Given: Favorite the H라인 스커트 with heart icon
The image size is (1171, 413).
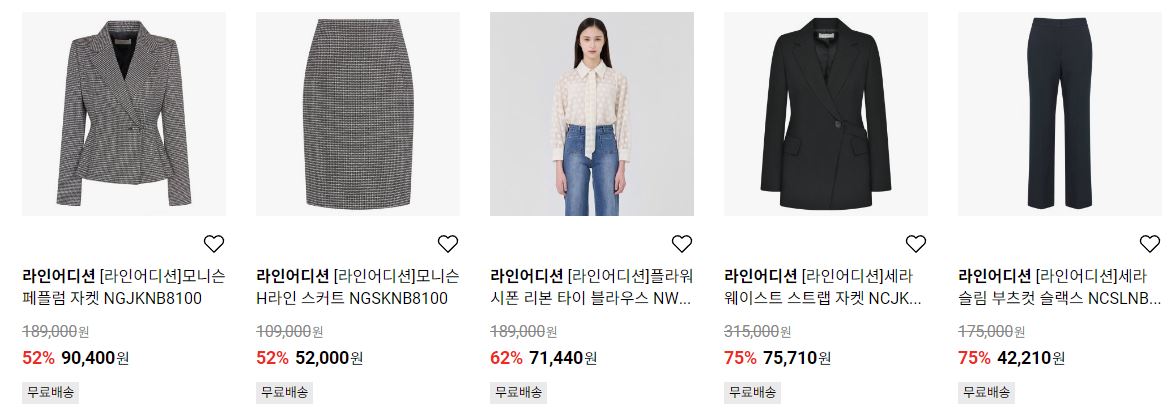Looking at the screenshot, I should point(447,243).
